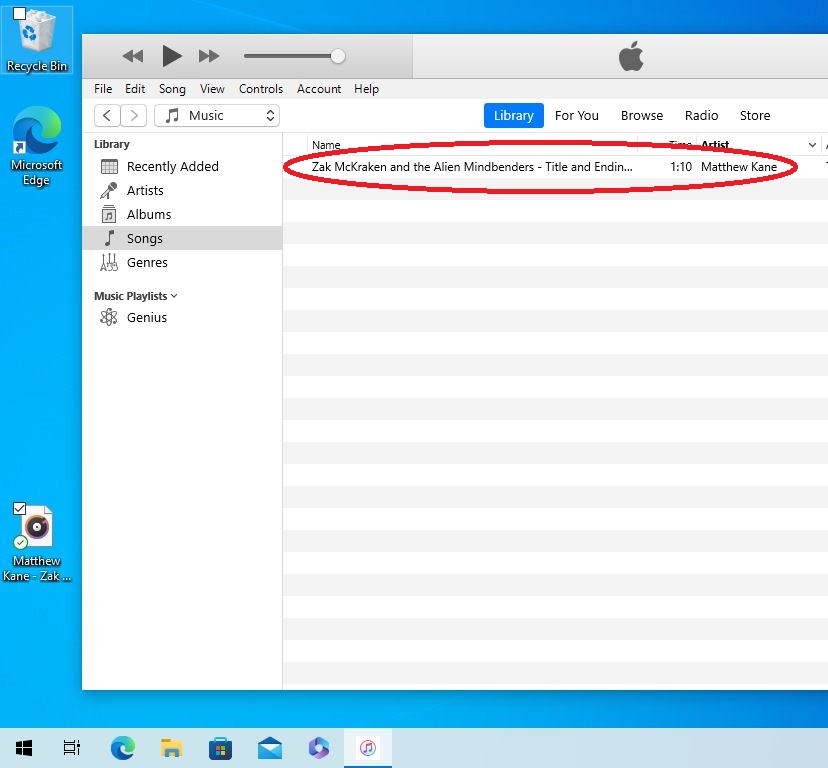Click the Recently Added grid icon
Image resolution: width=828 pixels, height=768 pixels.
109,167
